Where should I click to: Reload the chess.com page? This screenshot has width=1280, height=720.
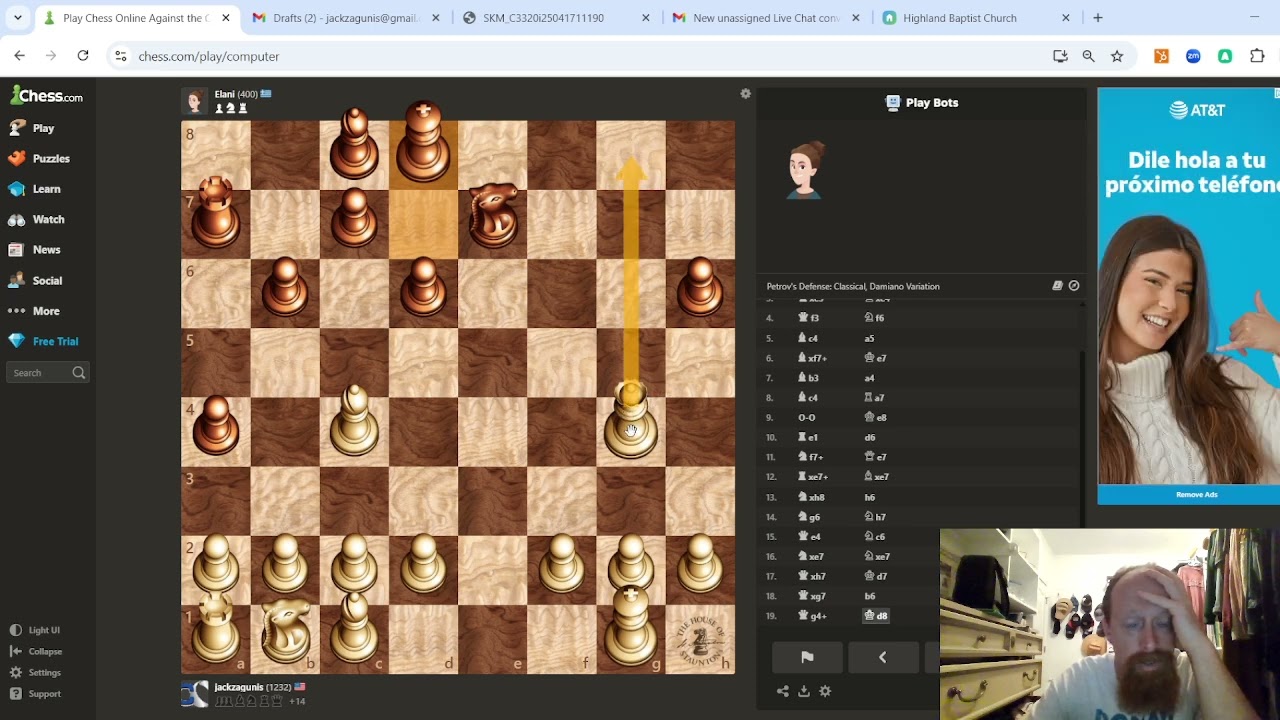[x=83, y=56]
